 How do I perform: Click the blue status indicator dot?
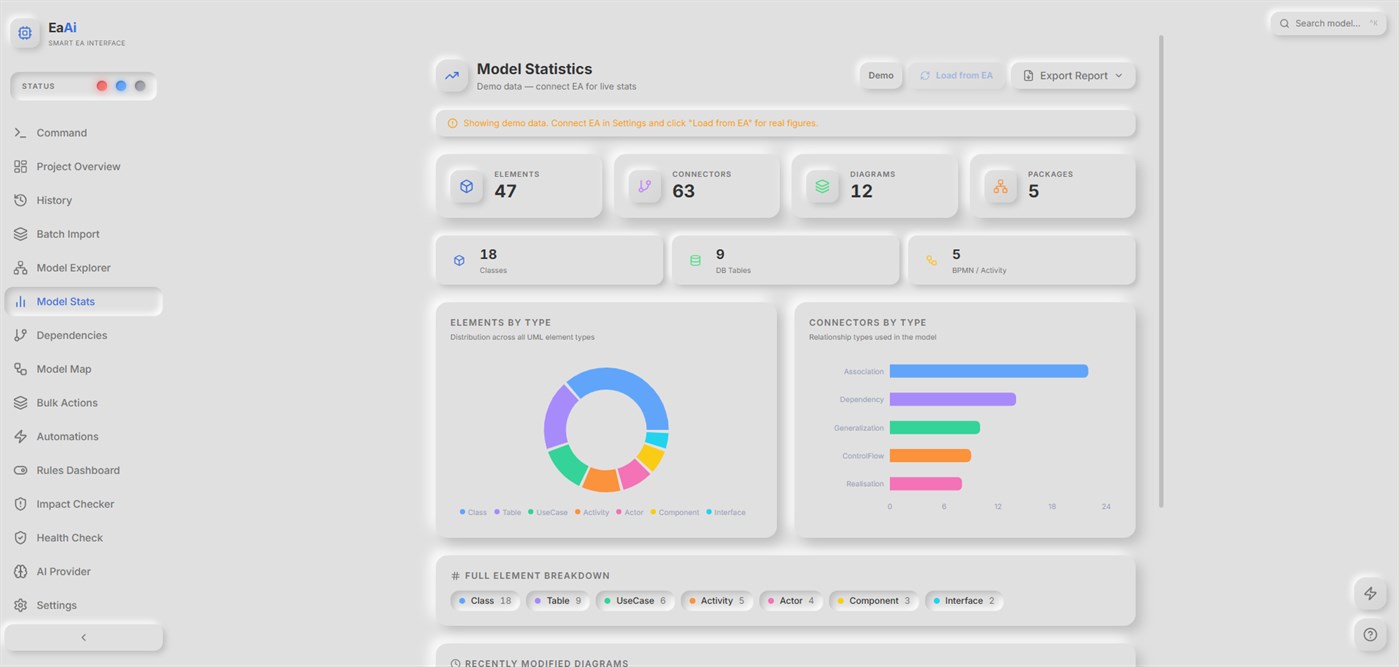[x=121, y=86]
